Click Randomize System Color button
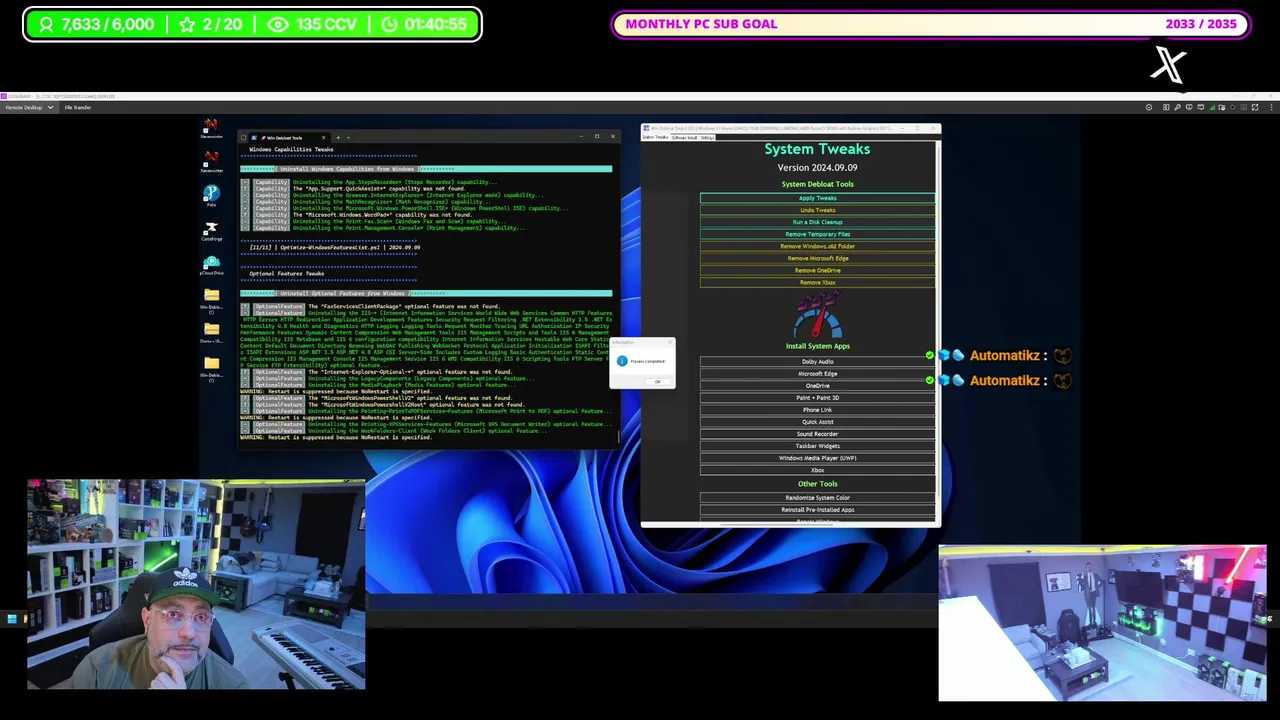 tap(817, 498)
